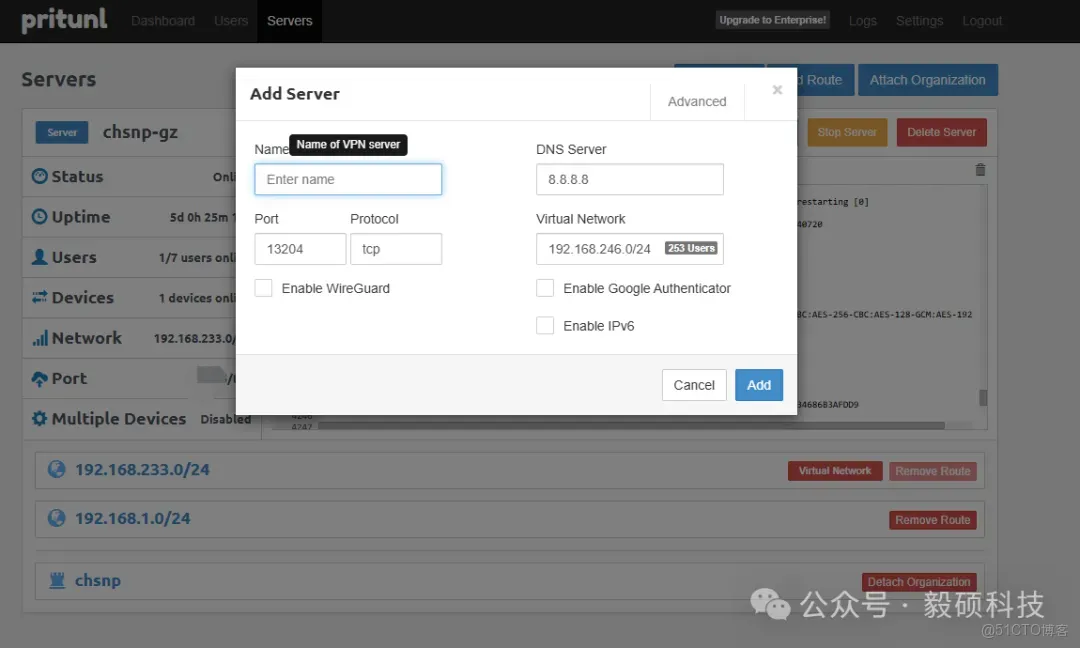This screenshot has height=648, width=1080.
Task: Click the Add button to create the server
Action: 758,384
